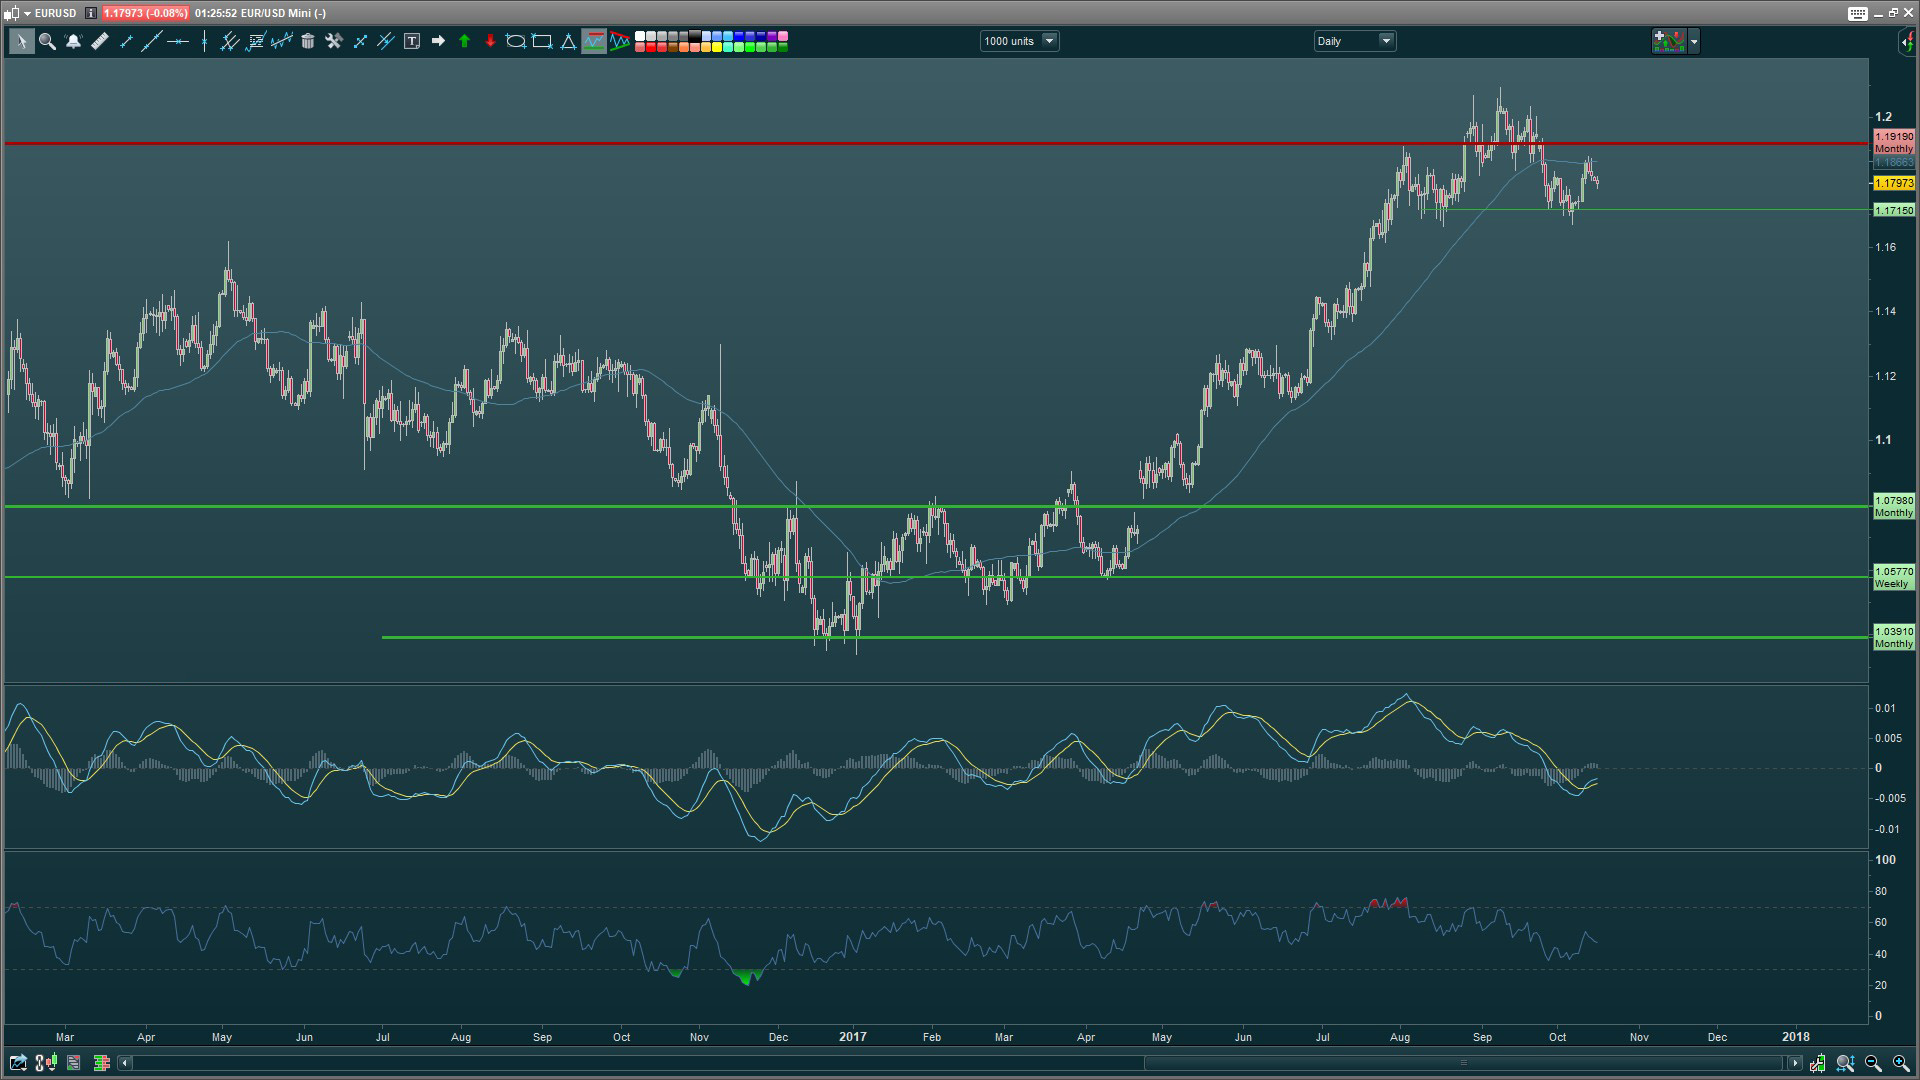The image size is (1920, 1080).
Task: Open the add indicator dropdown arrow
Action: coord(1693,41)
